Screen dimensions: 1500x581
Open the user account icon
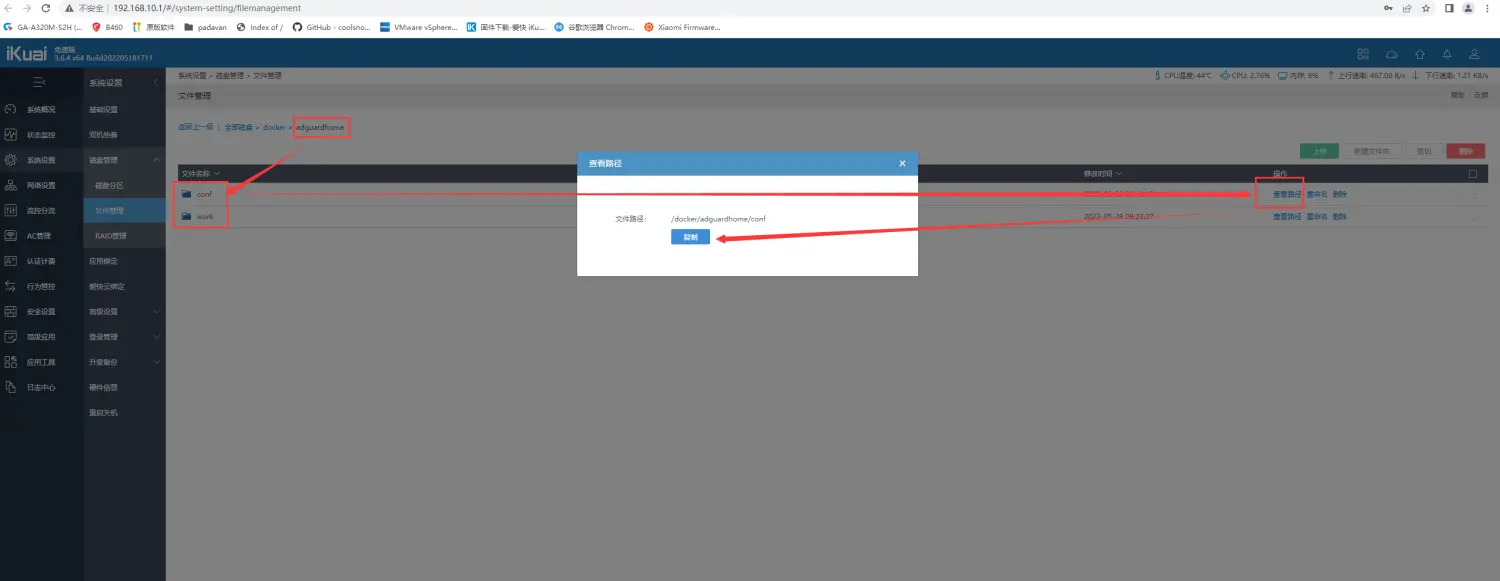pos(1474,54)
